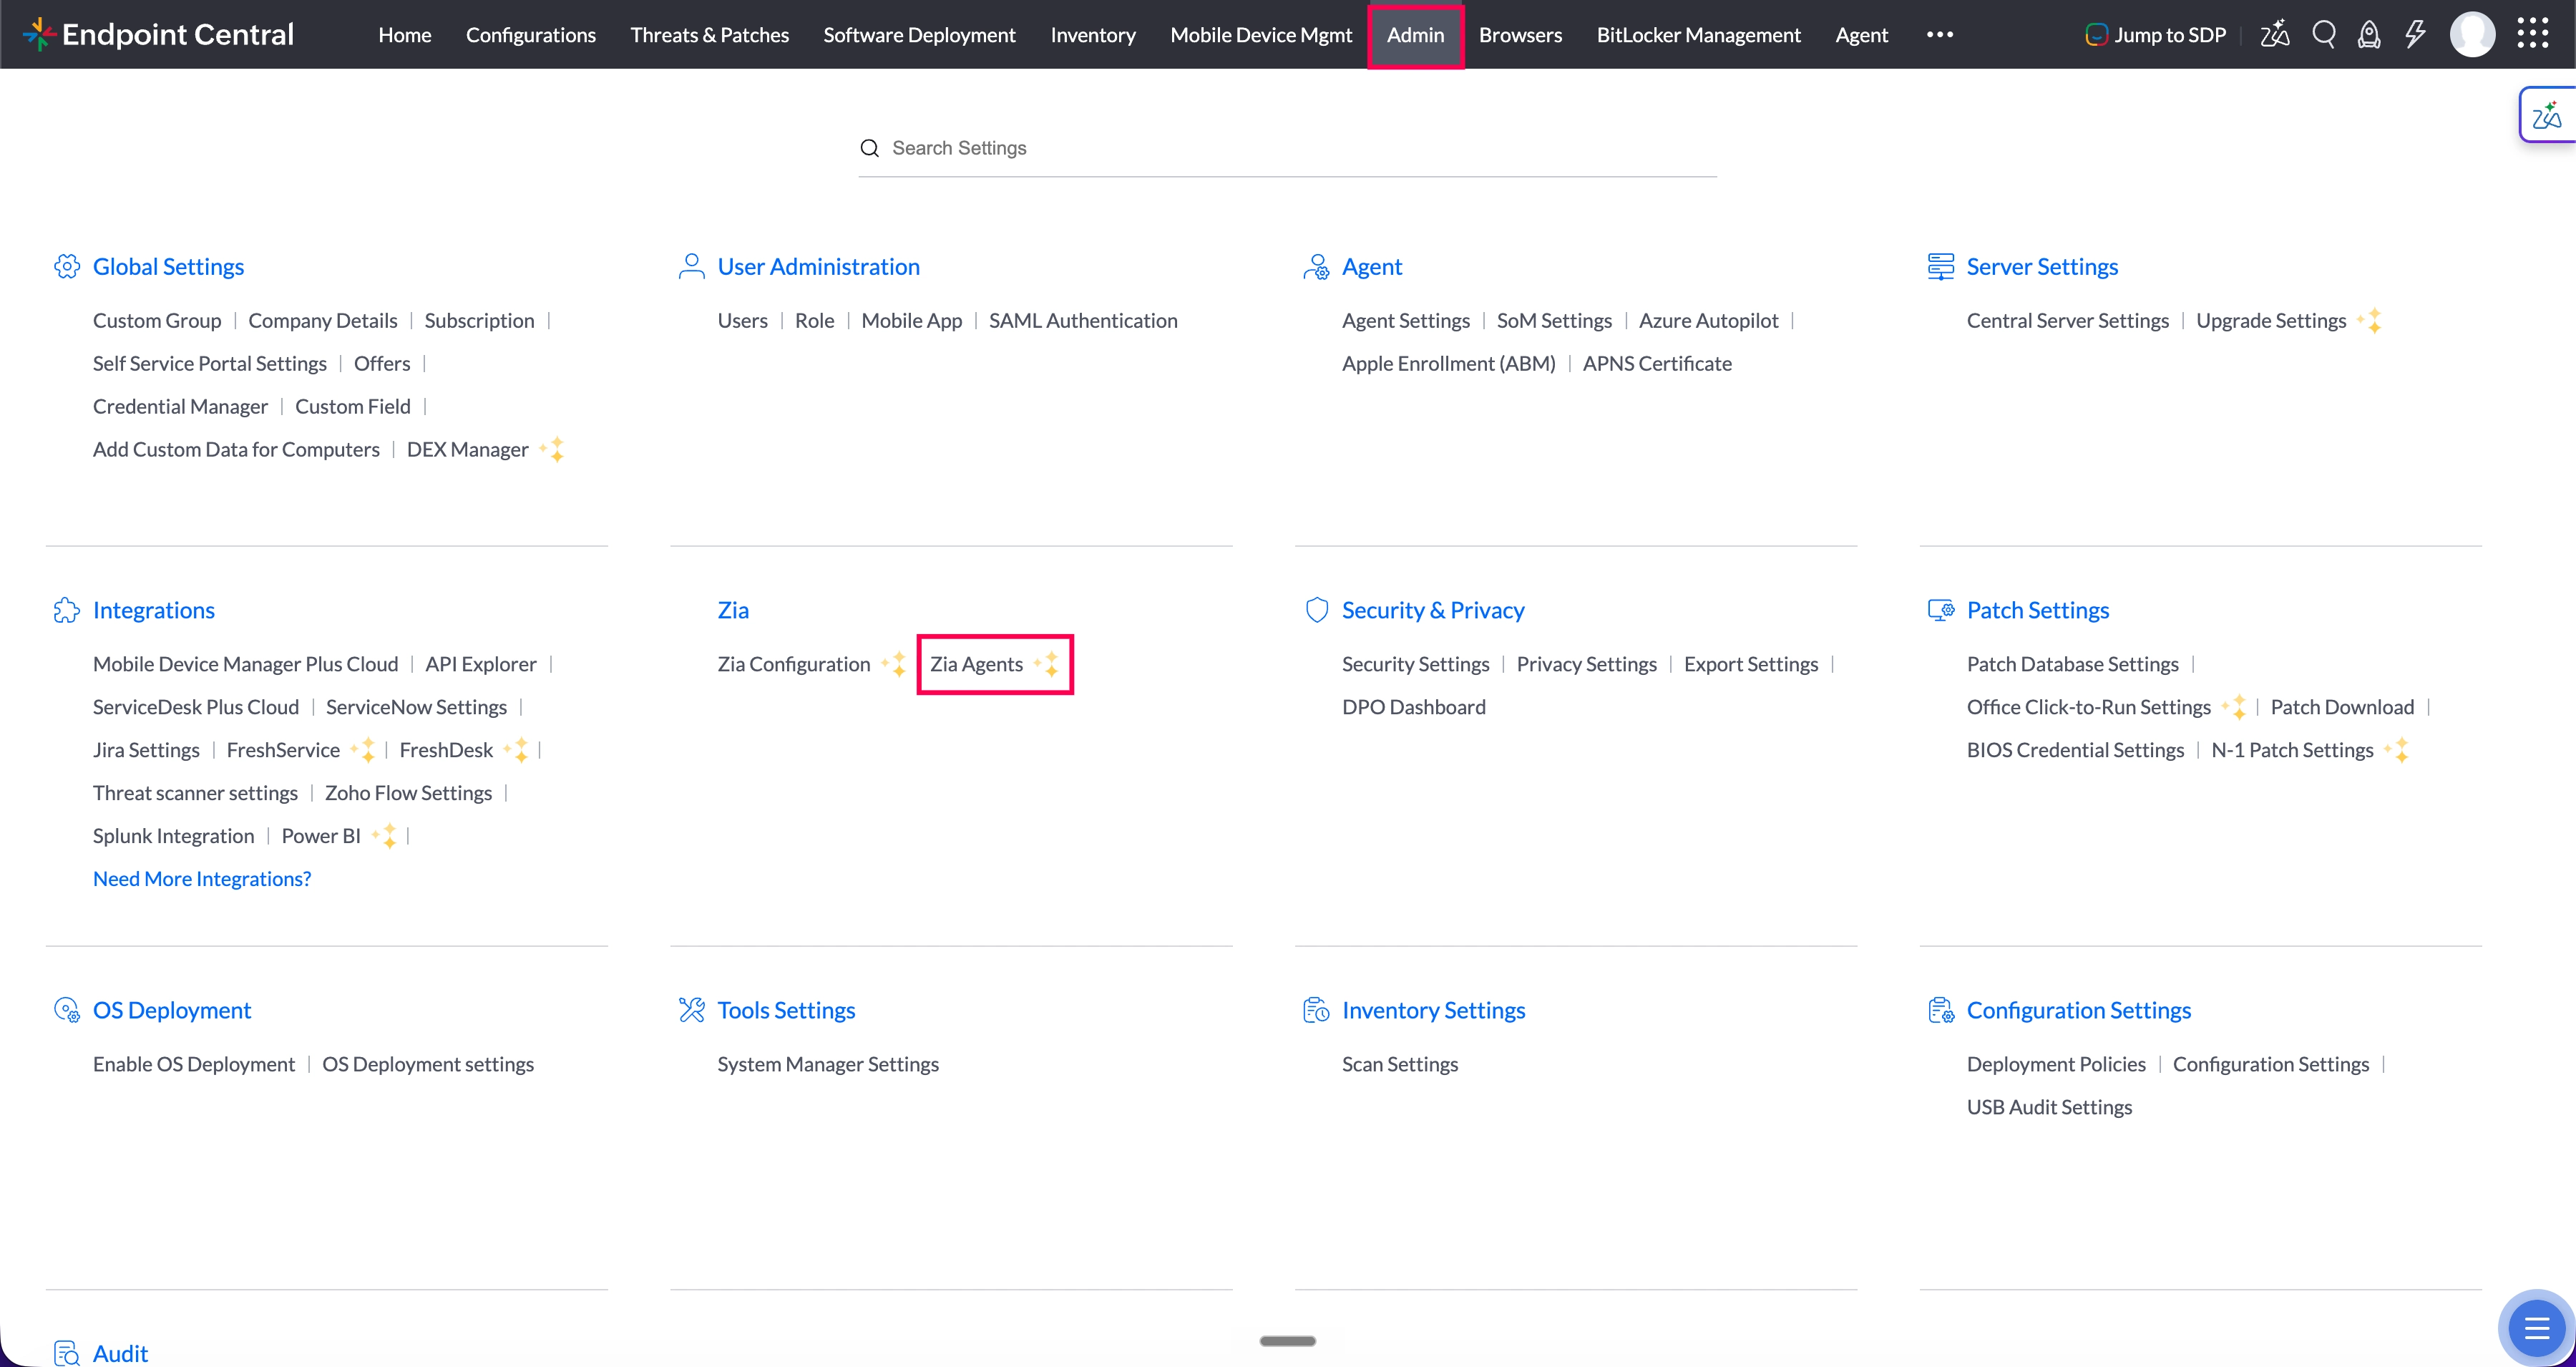Open Jump to SDP shortcut
Viewport: 2576px width, 1367px height.
(2155, 35)
